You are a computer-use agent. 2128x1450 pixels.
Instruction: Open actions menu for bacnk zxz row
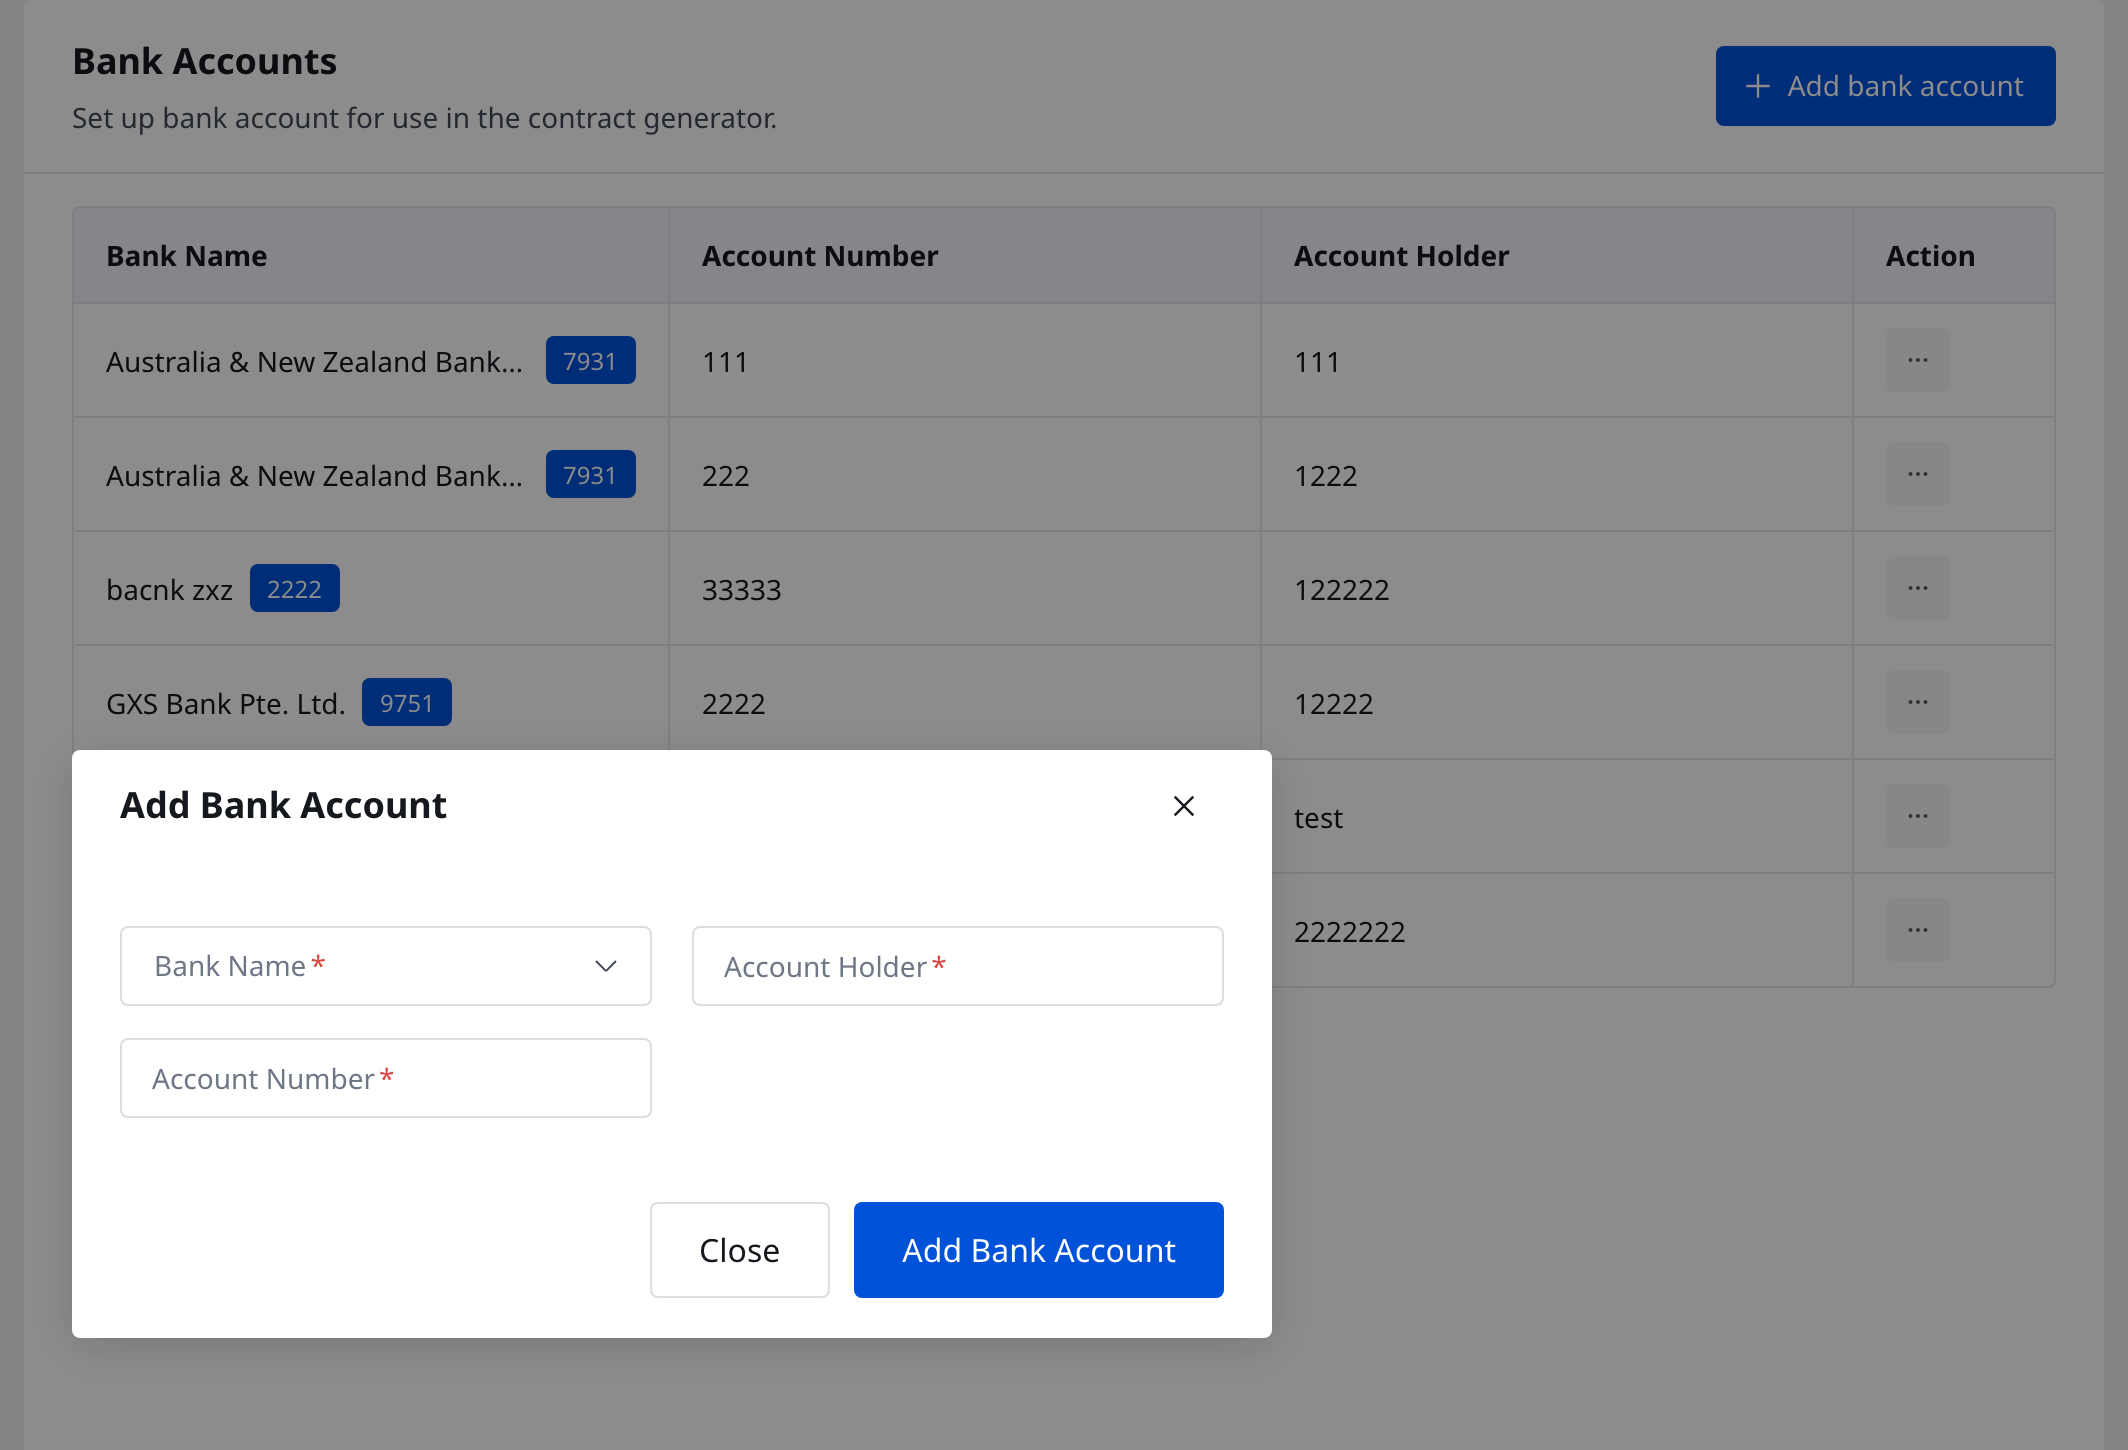click(x=1918, y=588)
